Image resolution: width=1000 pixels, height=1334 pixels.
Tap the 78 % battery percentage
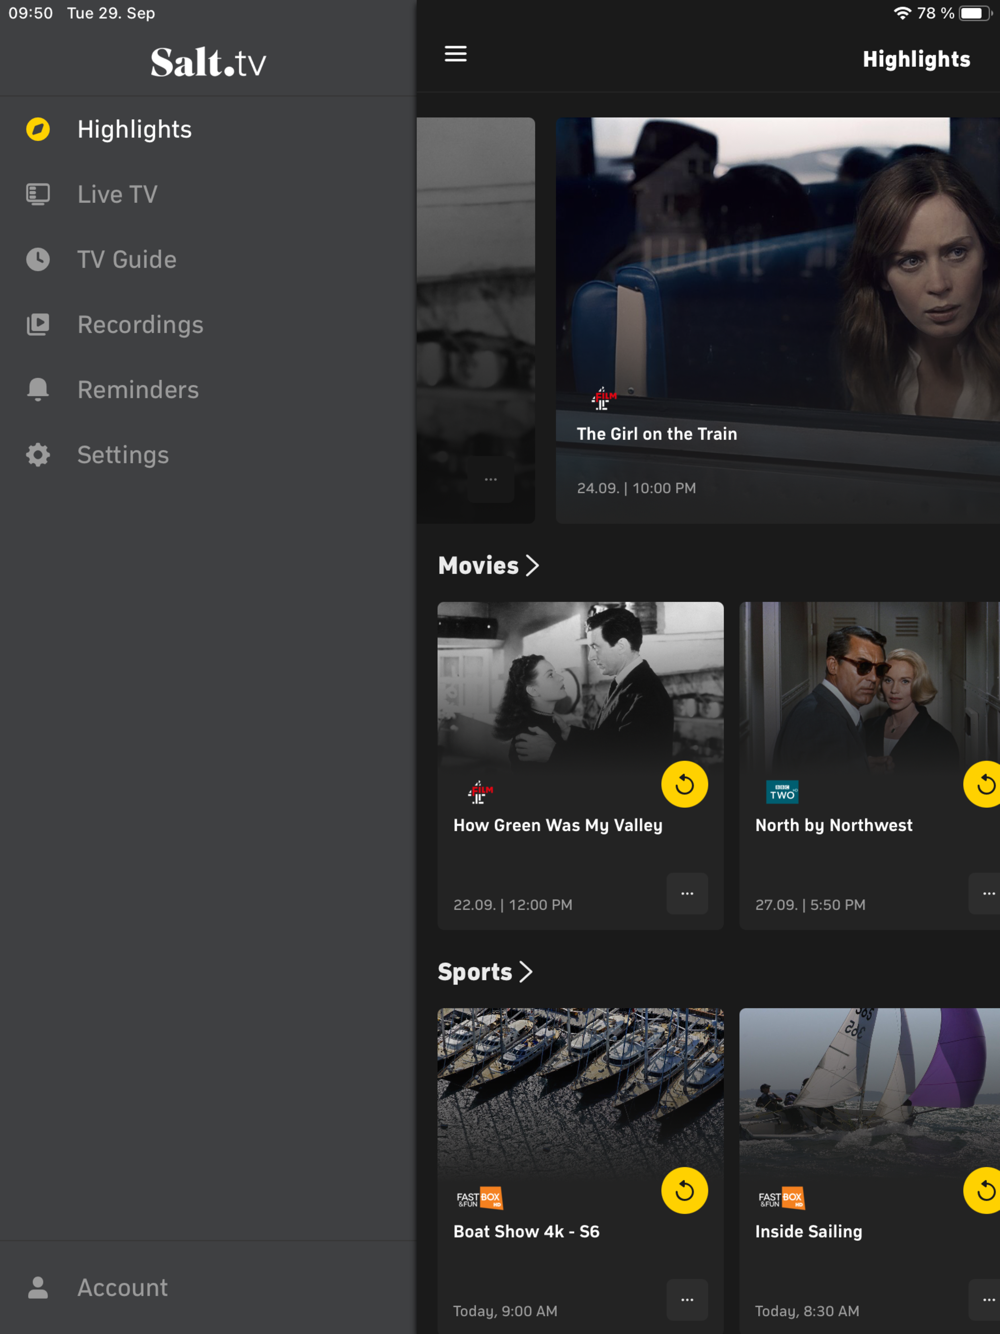(x=936, y=13)
